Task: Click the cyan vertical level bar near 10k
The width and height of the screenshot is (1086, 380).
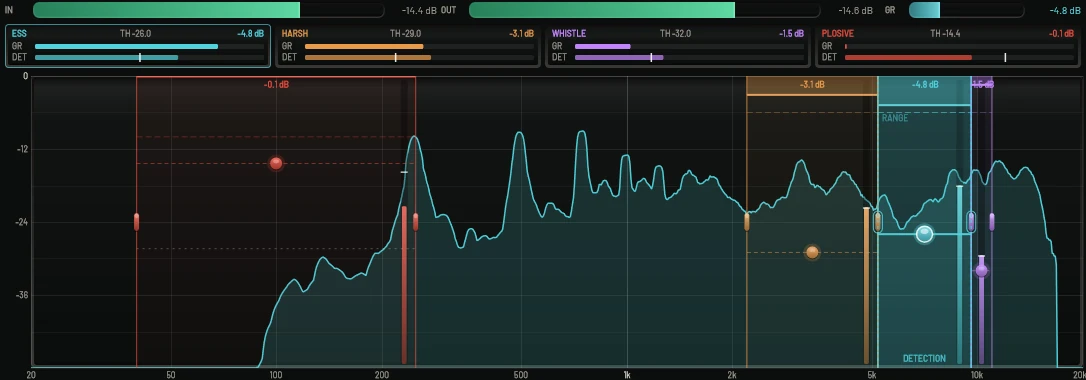Action: point(959,275)
